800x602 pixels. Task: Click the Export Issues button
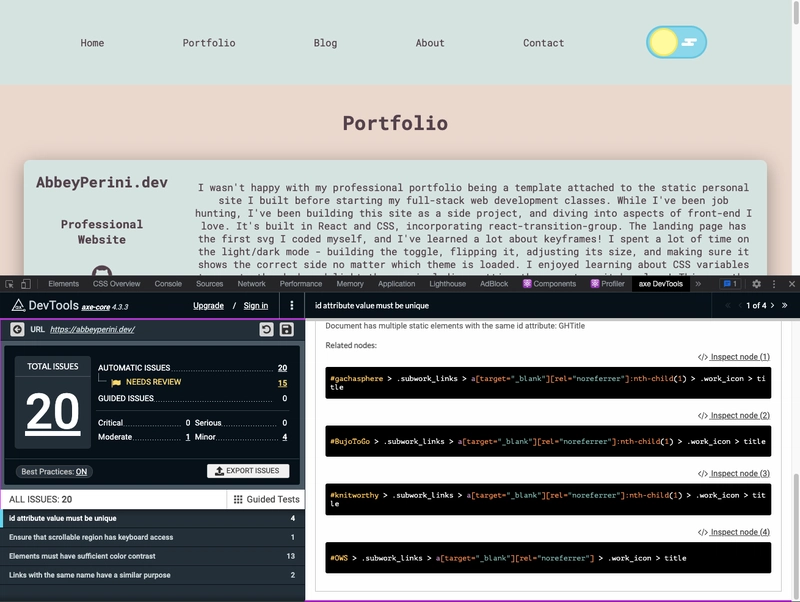(x=248, y=471)
